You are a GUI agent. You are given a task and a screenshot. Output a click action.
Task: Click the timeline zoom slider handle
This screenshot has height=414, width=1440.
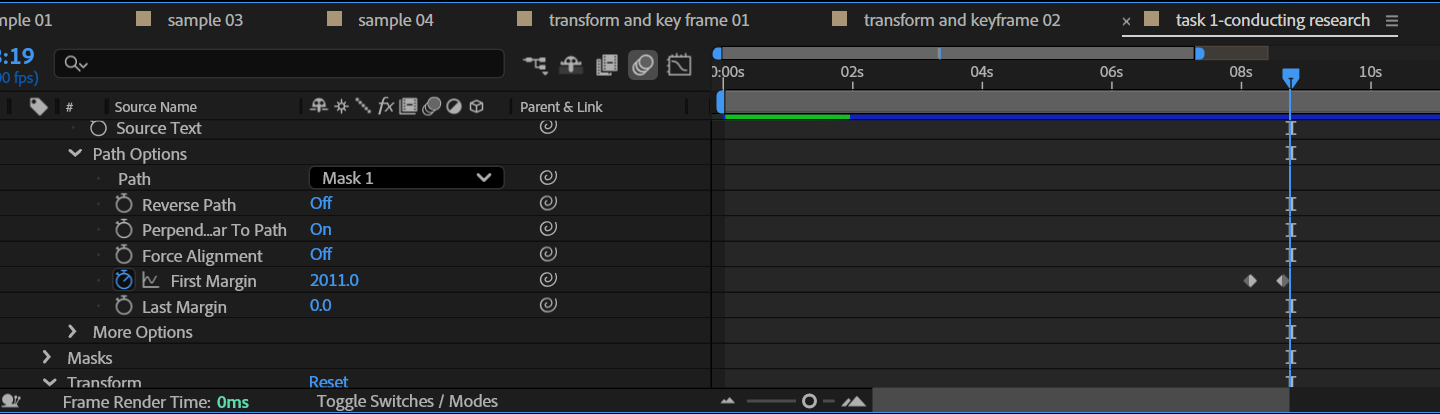coord(809,401)
